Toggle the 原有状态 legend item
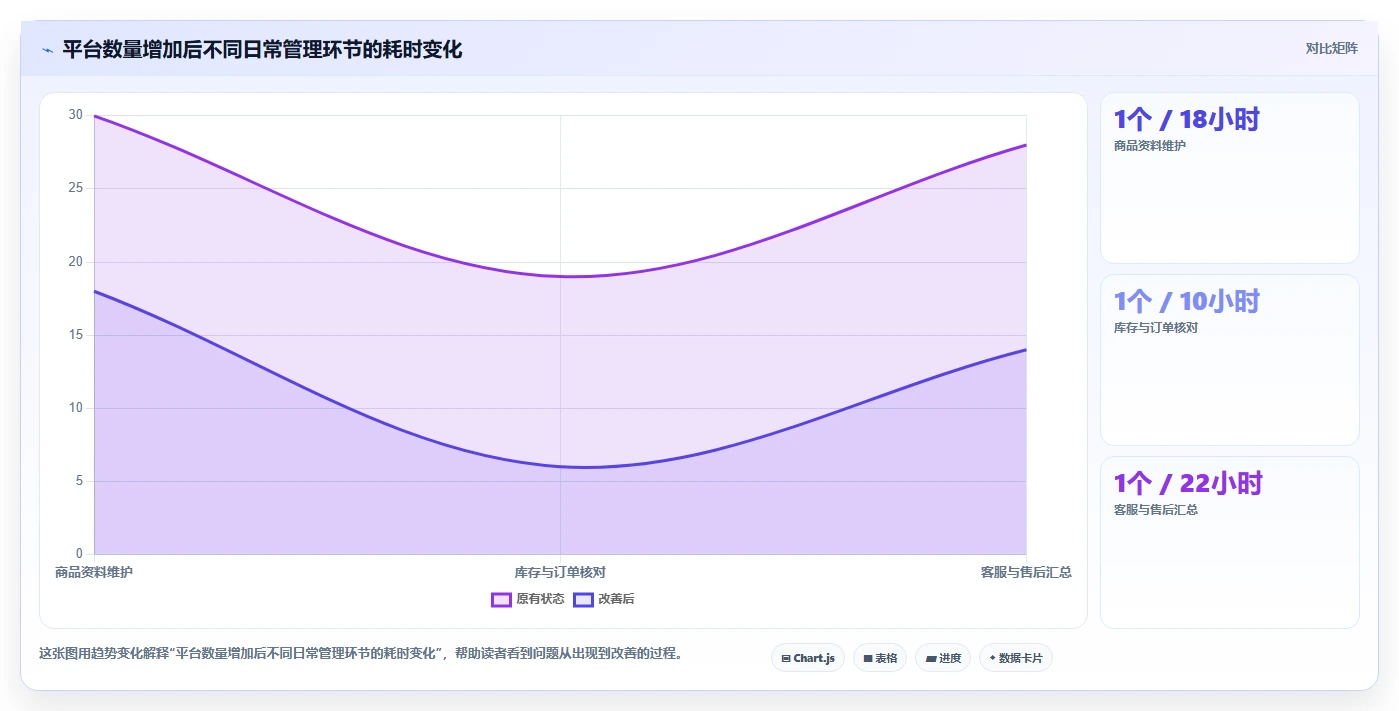Viewport: 1399px width, 711px height. coord(527,599)
